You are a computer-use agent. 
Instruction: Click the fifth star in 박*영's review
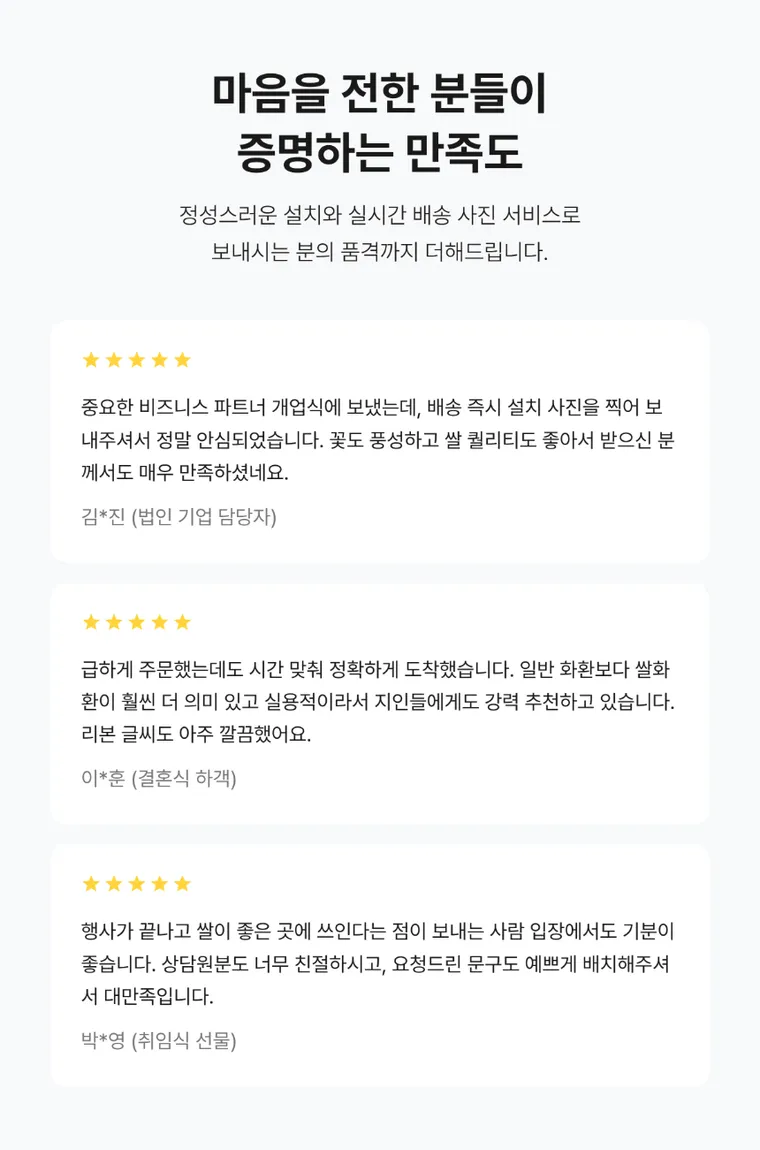pos(183,883)
